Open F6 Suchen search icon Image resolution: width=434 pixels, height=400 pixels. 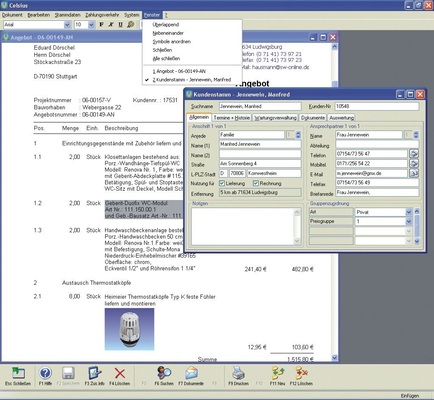click(x=164, y=373)
